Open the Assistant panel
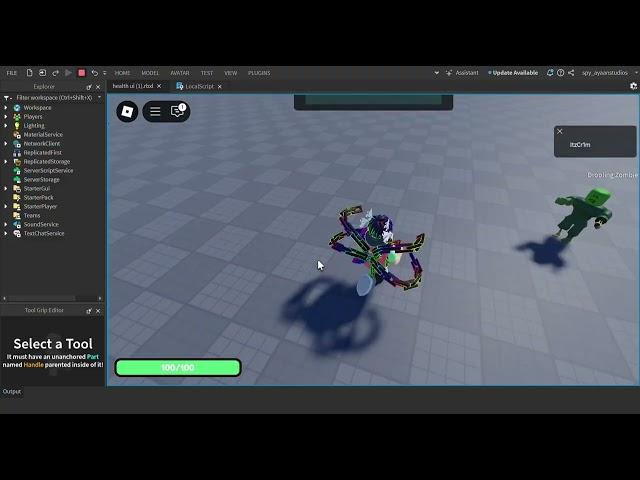The image size is (640, 480). point(462,73)
